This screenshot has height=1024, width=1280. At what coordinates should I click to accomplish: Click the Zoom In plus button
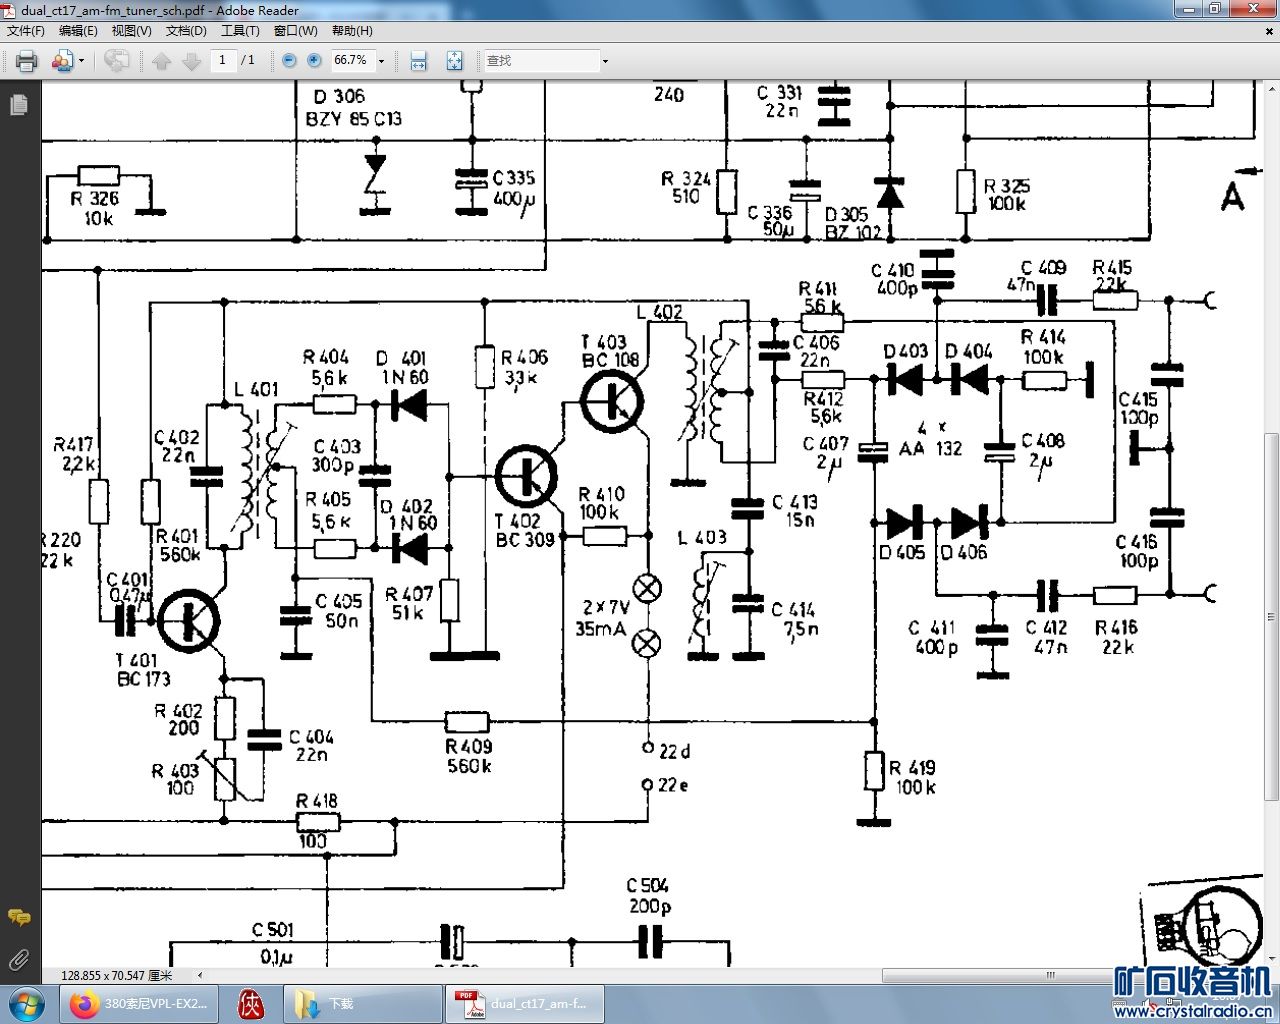(314, 61)
